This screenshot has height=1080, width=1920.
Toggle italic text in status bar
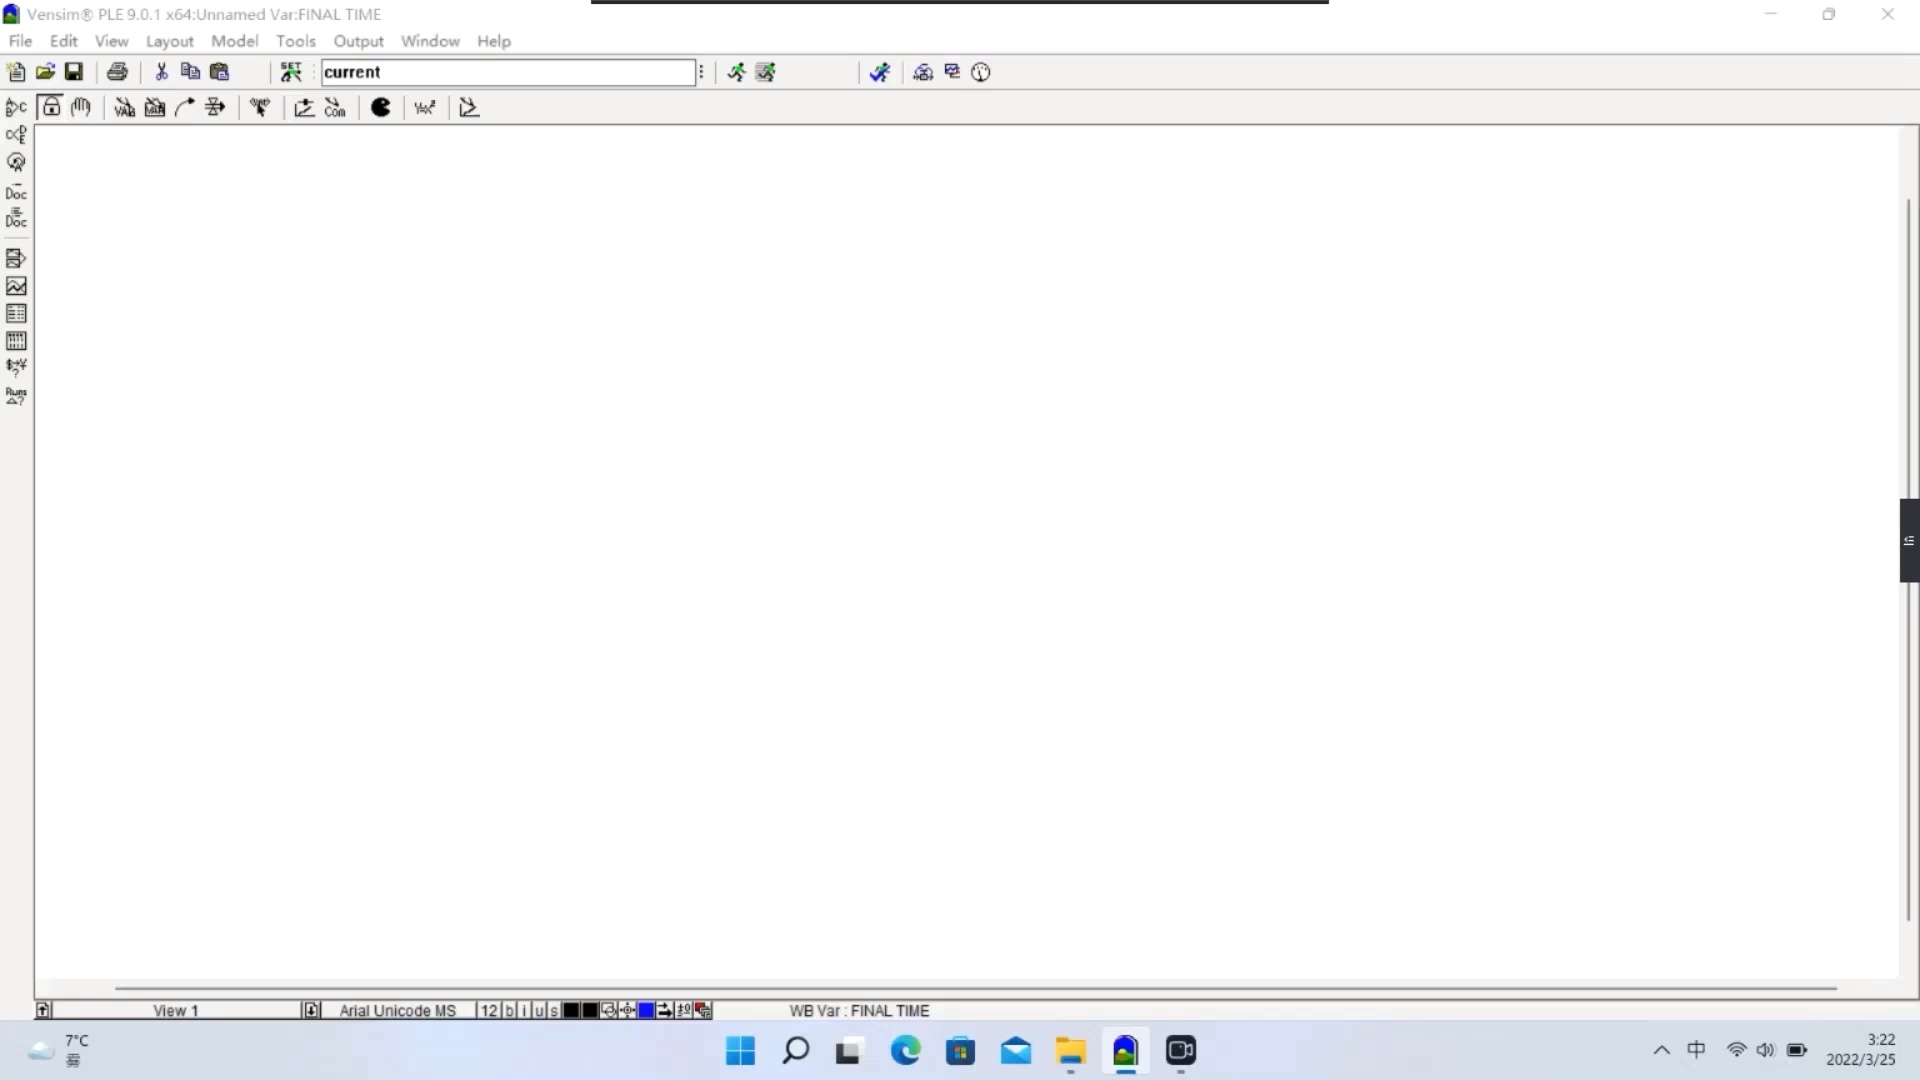point(524,1011)
